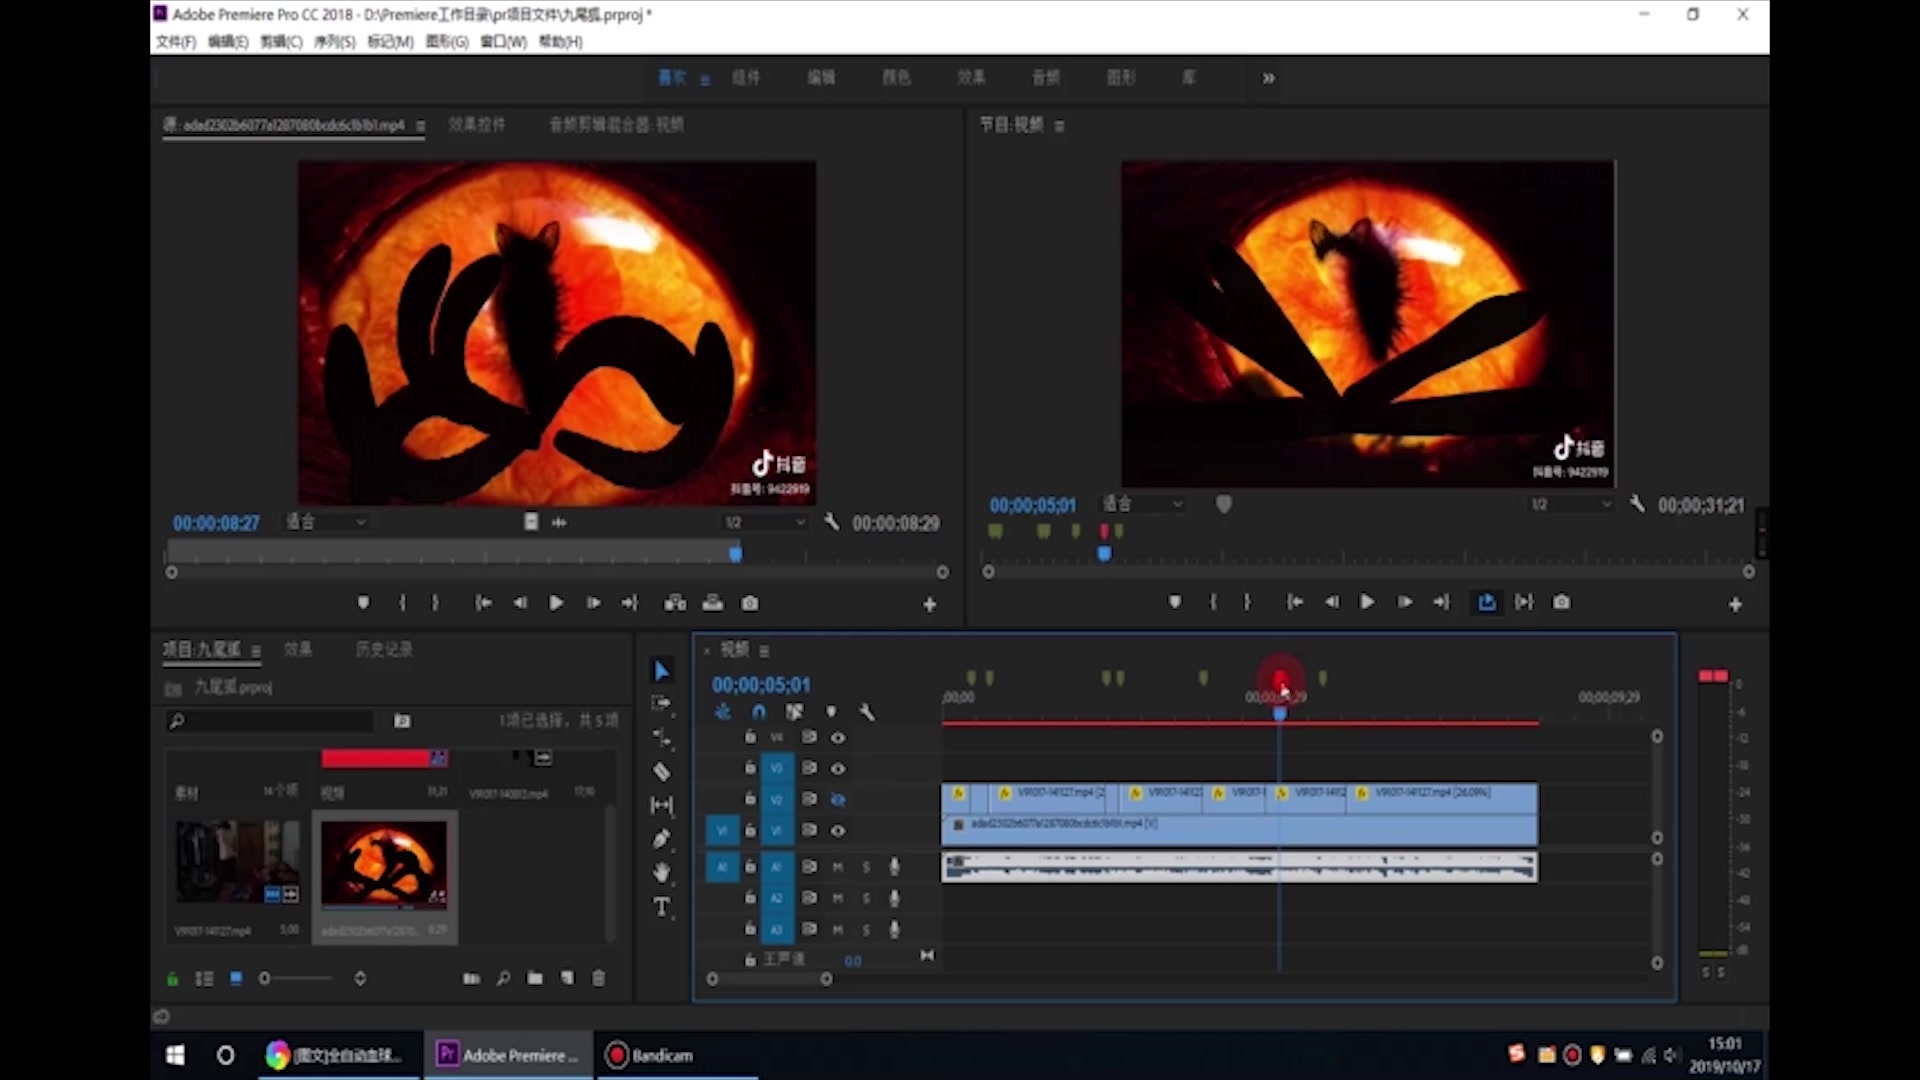This screenshot has width=1920, height=1080.
Task: Select the Pen tool
Action: [661, 839]
